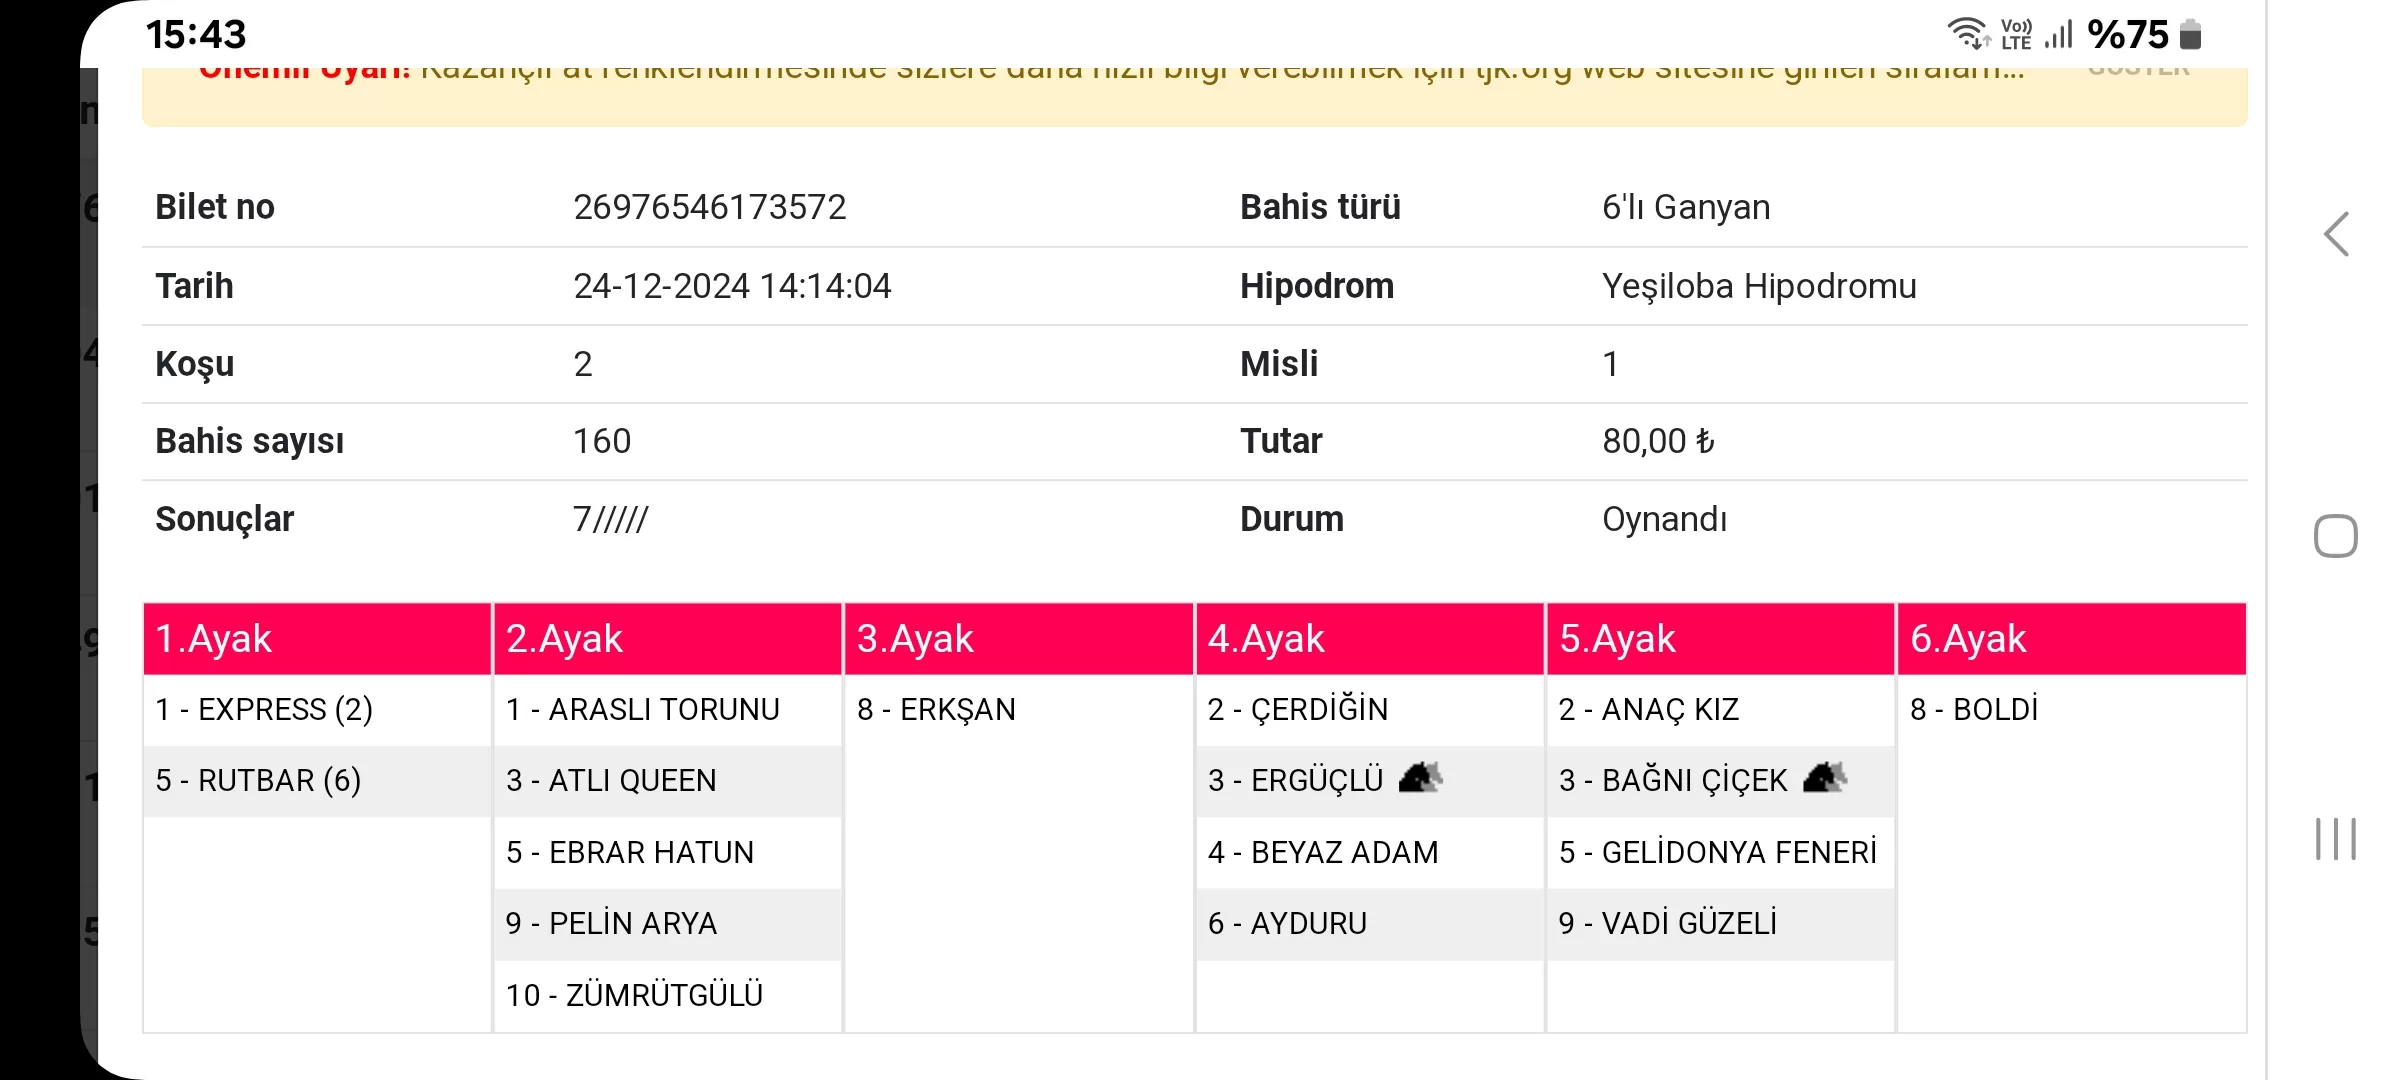Tap 10 - ZÜMRÜTGÜLÜ row
This screenshot has height=1080, width=2400.
click(634, 996)
